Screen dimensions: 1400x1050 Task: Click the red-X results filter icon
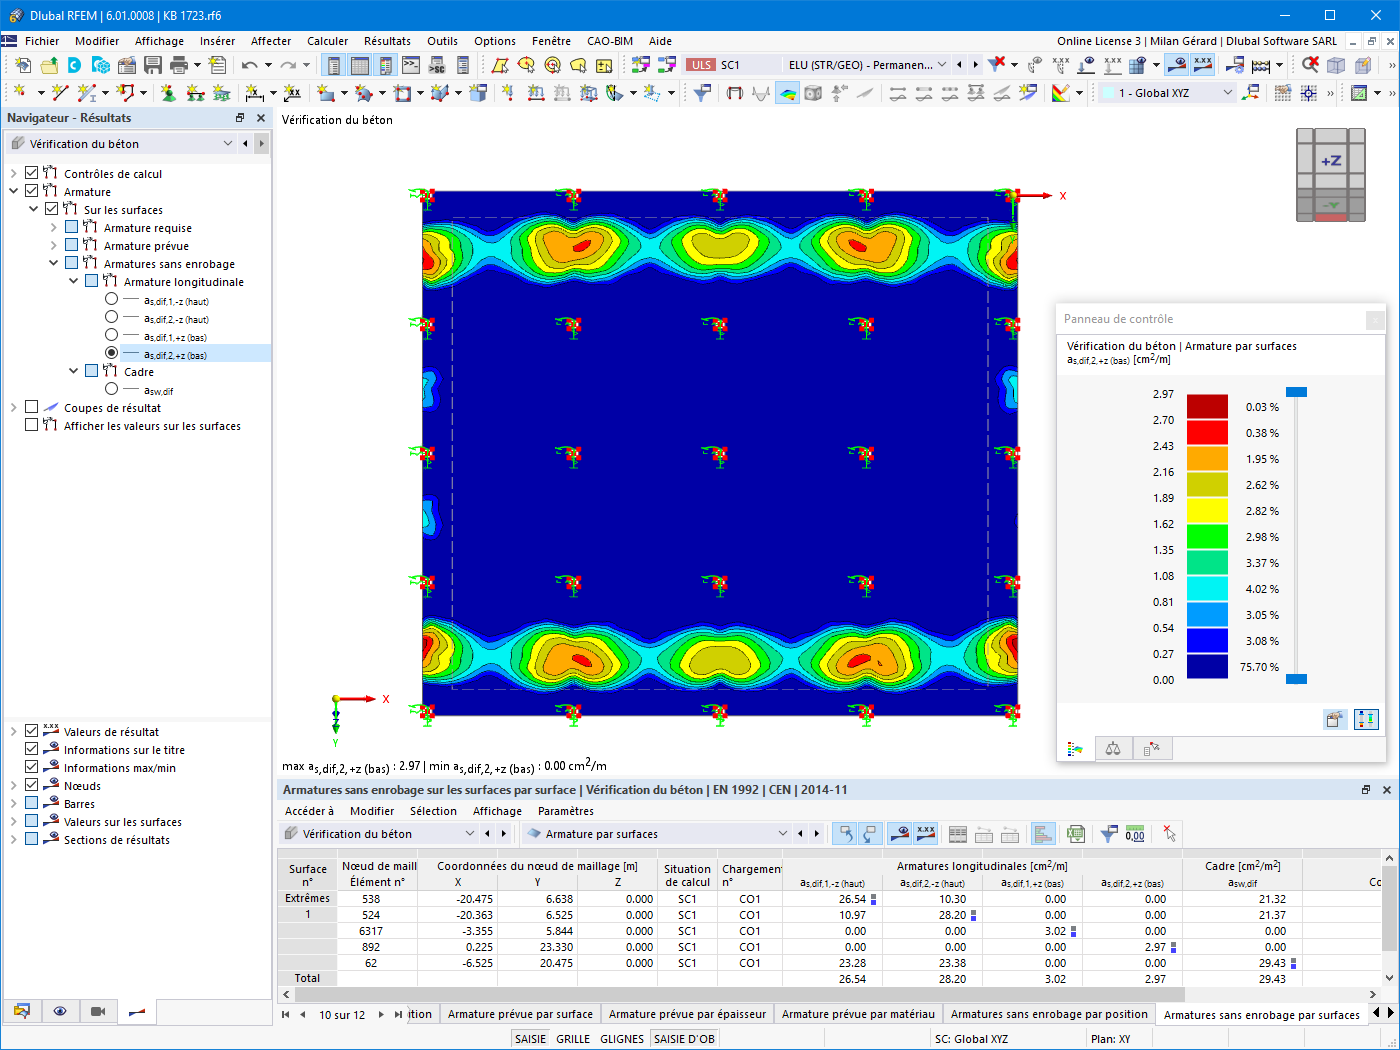(997, 65)
